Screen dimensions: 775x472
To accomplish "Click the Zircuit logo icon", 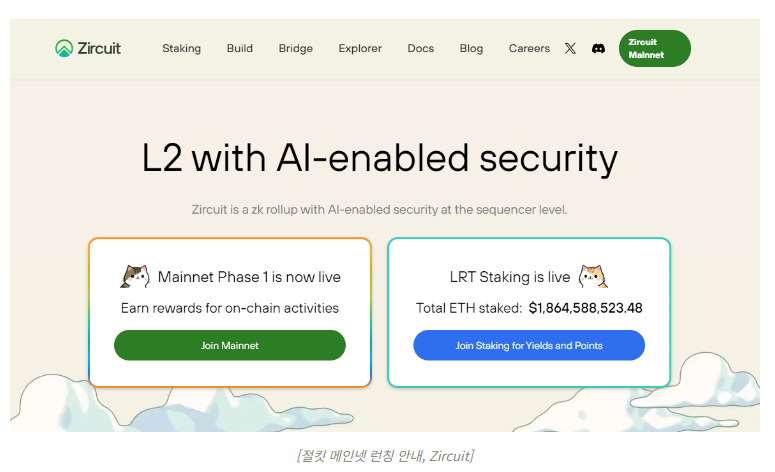I will tap(64, 48).
